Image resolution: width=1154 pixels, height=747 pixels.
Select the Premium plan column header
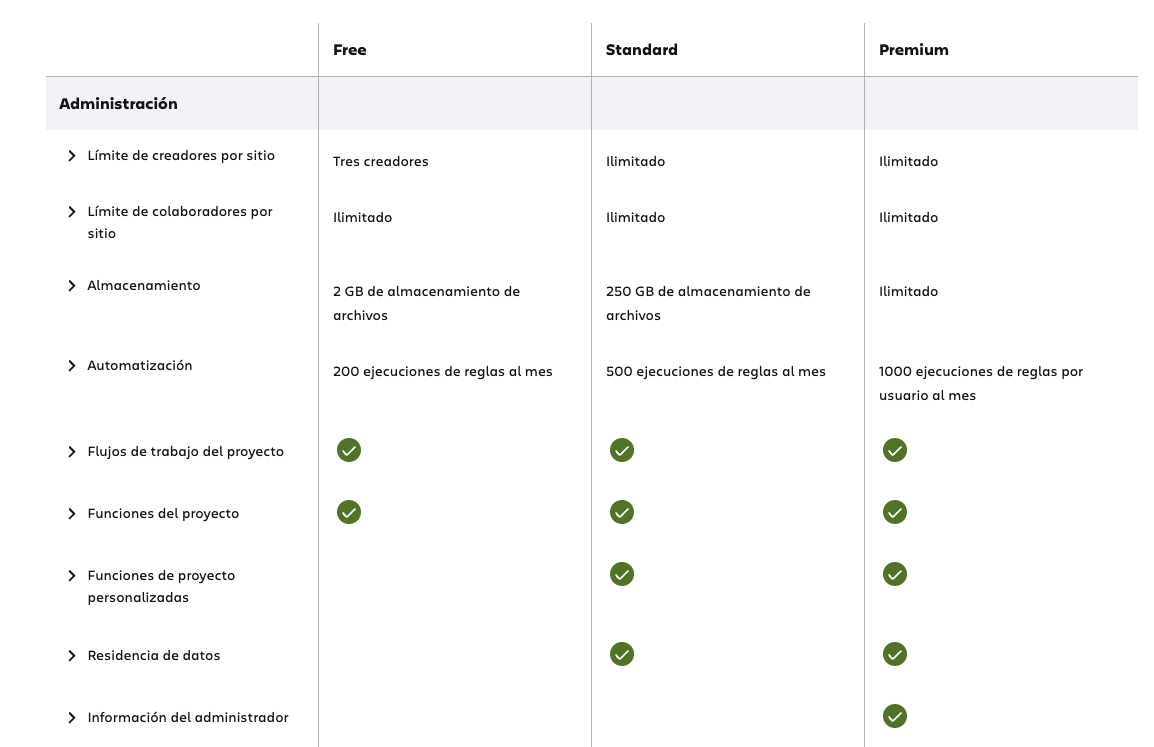913,50
